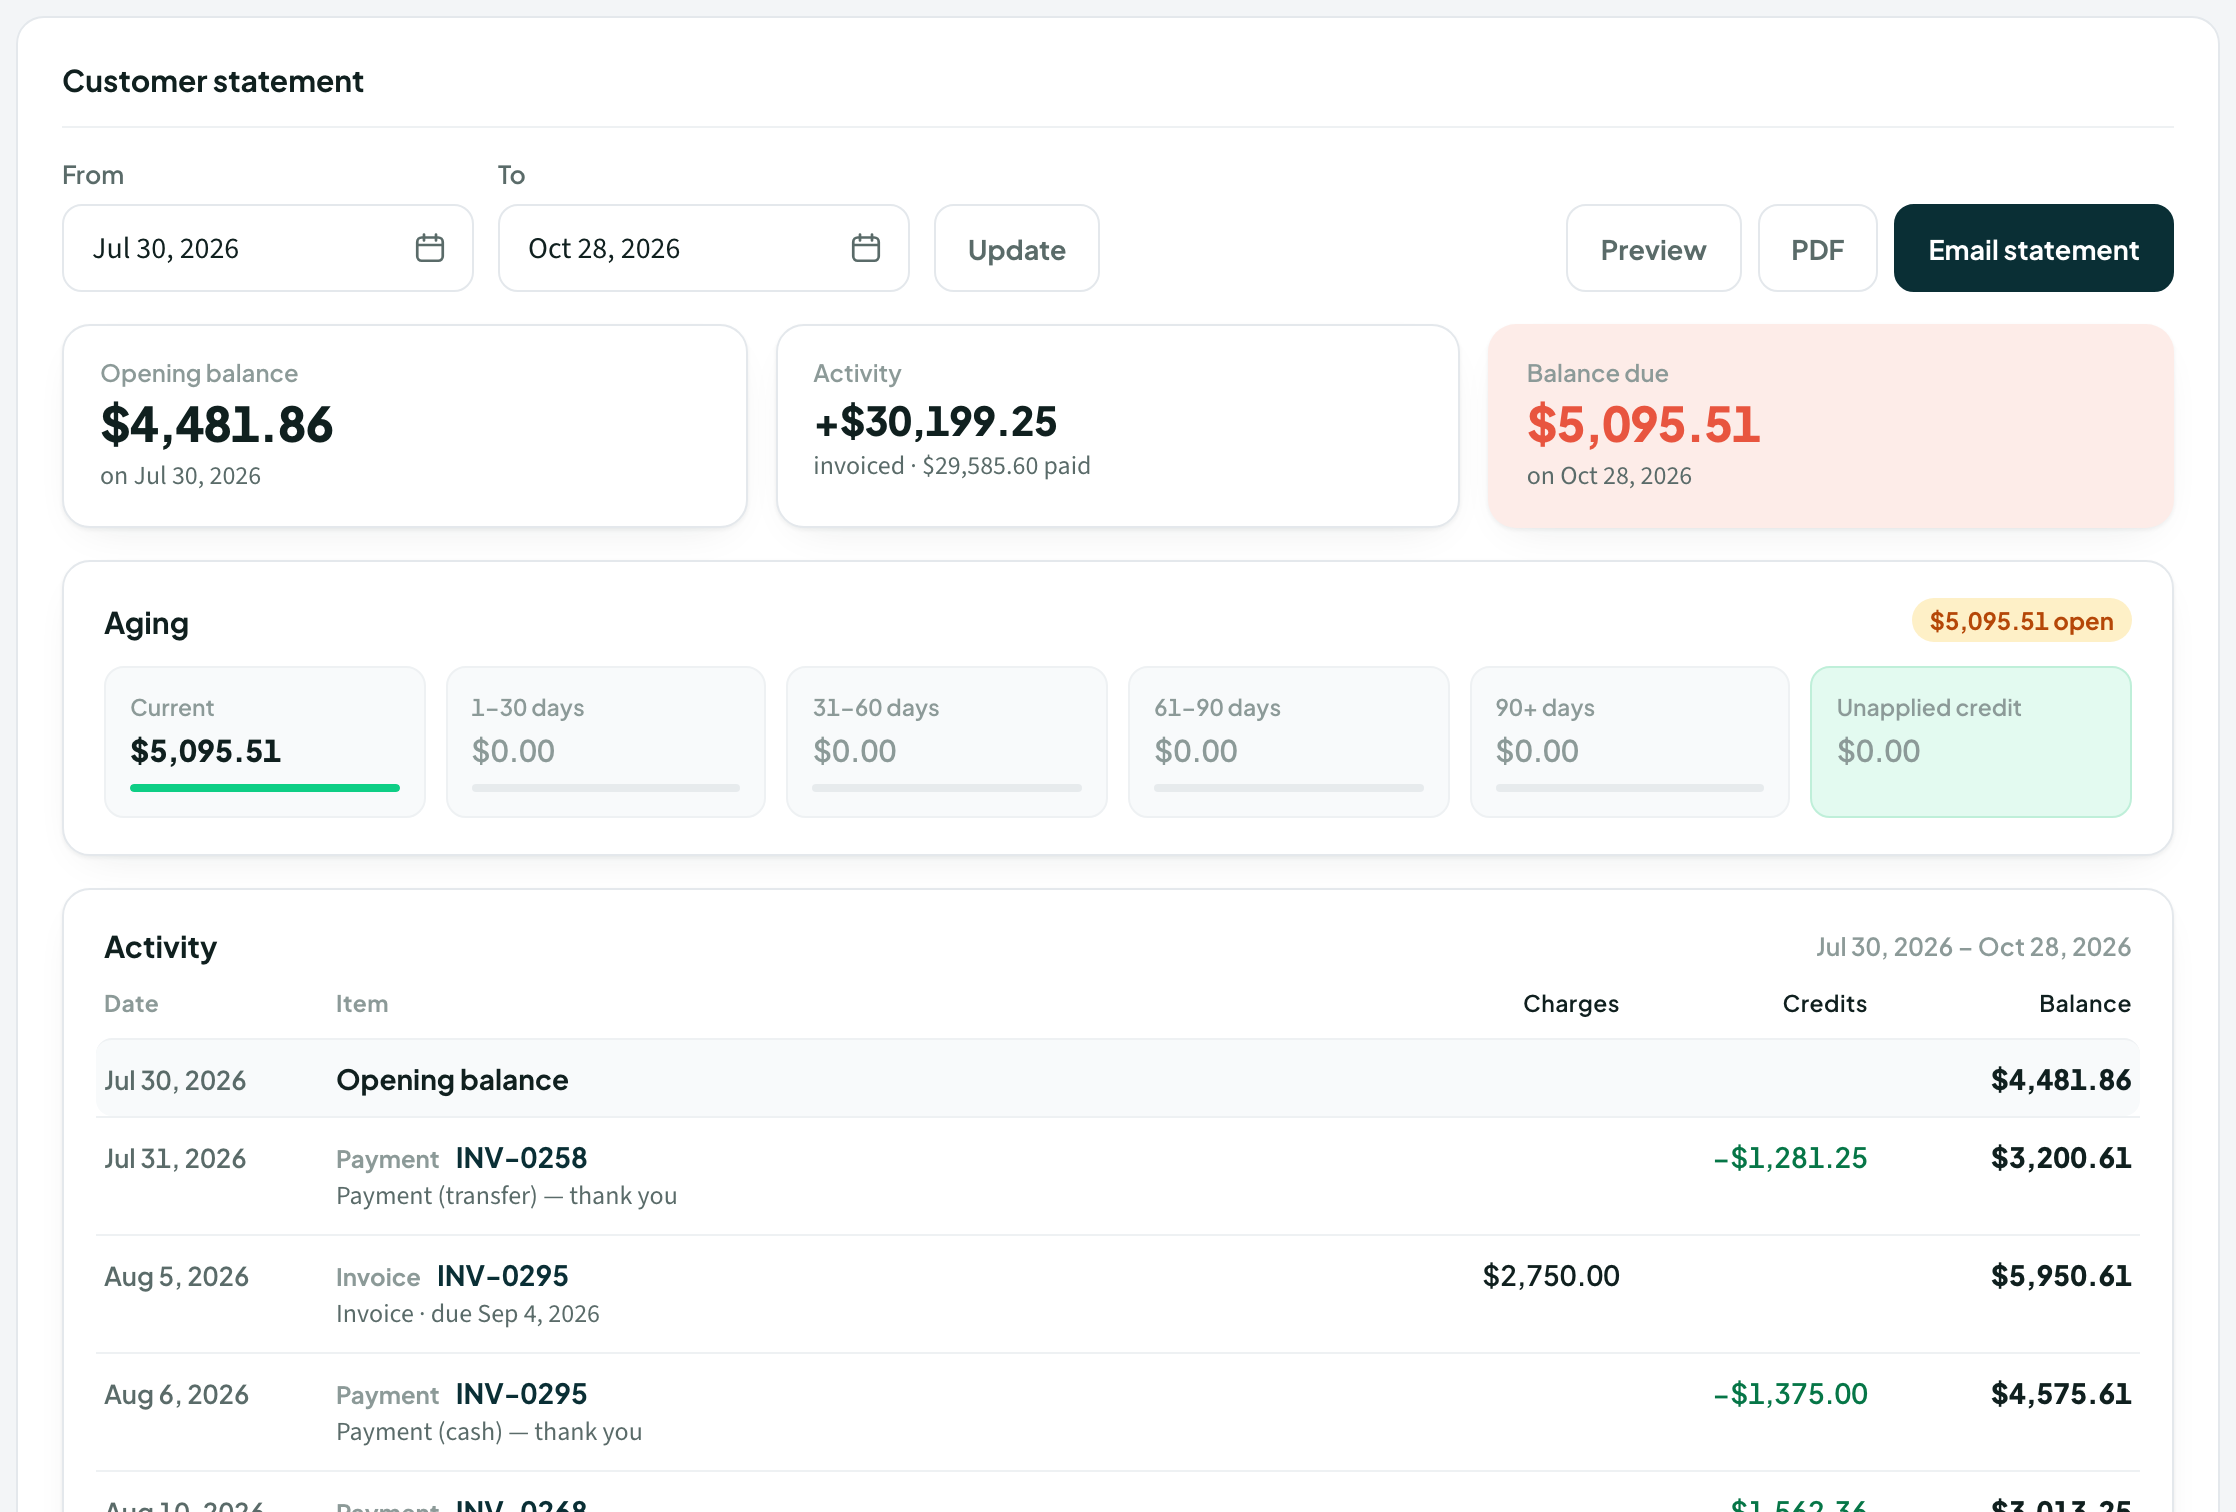Select the Activity +$30,199.25 summary card
Image resolution: width=2236 pixels, height=1512 pixels.
(1118, 426)
